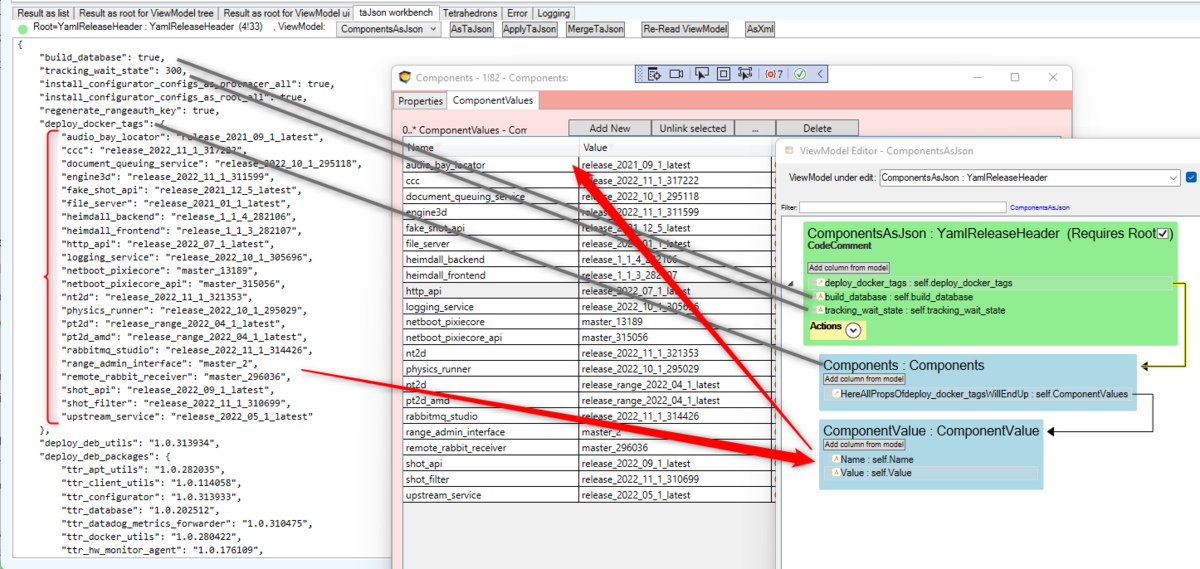Click the Components : Components block header

coord(903,365)
